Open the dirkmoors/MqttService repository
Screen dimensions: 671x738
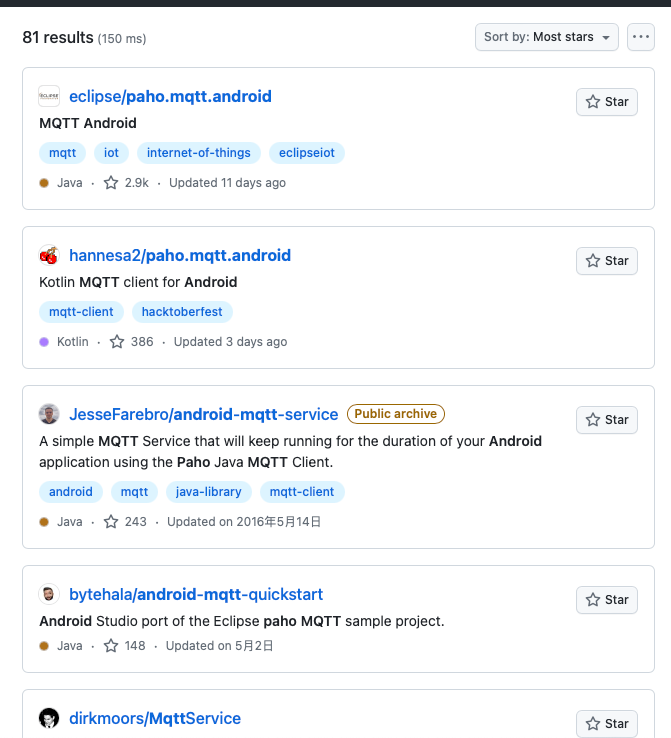coord(155,719)
